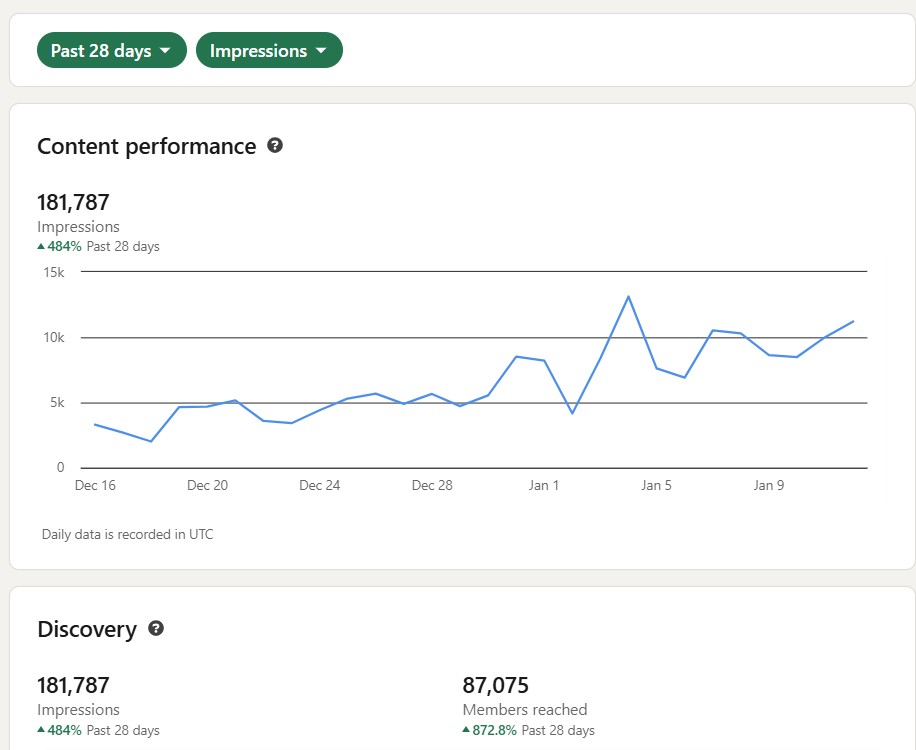Click green up arrow beside 872.8%
Screen dimensions: 916x750
[x=466, y=730]
